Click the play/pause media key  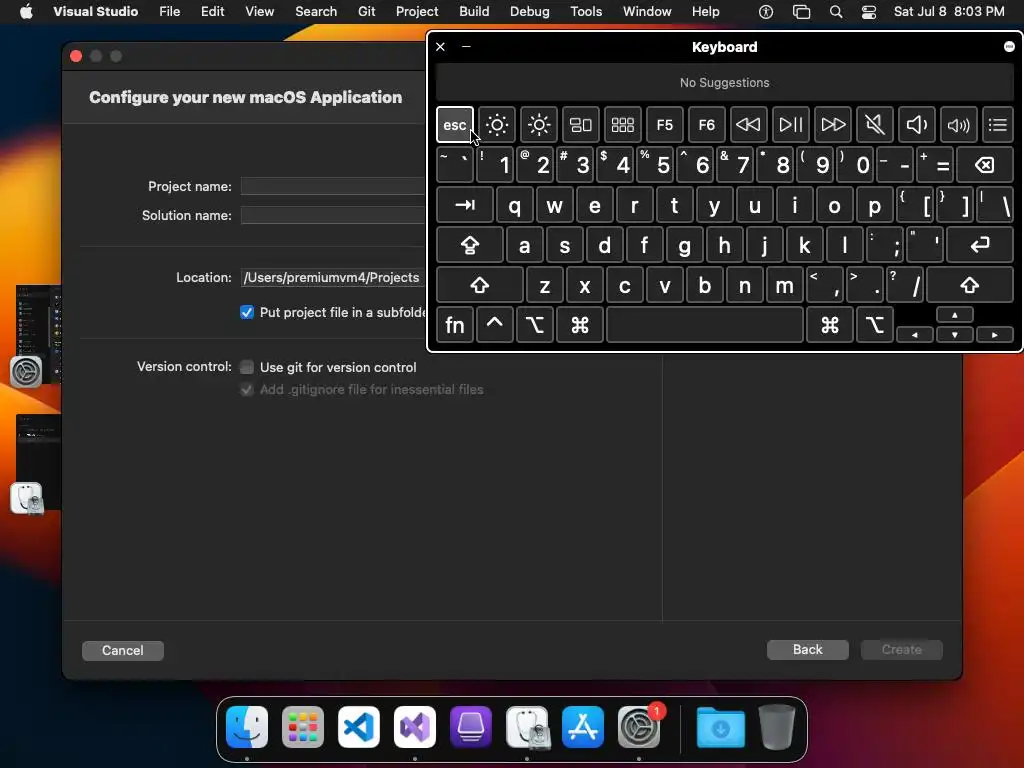[x=791, y=125]
